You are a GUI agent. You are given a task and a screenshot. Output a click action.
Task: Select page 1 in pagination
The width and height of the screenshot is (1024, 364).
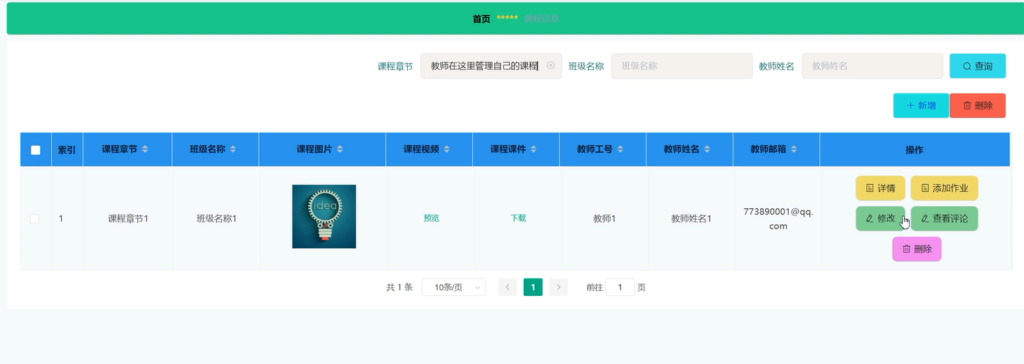(533, 288)
